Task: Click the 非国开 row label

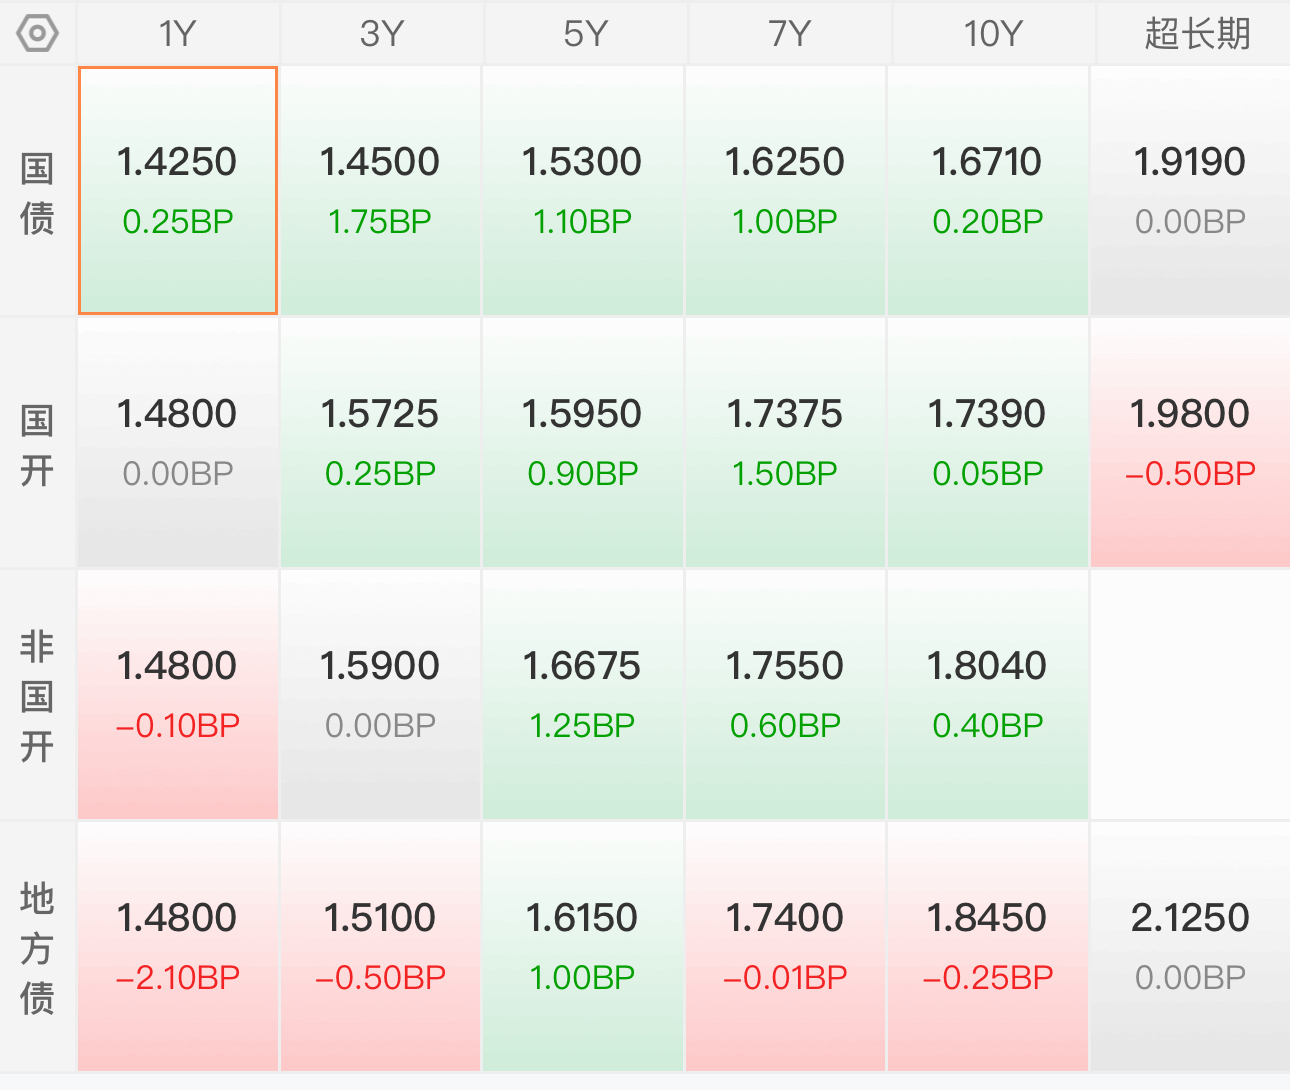Action: pos(37,696)
